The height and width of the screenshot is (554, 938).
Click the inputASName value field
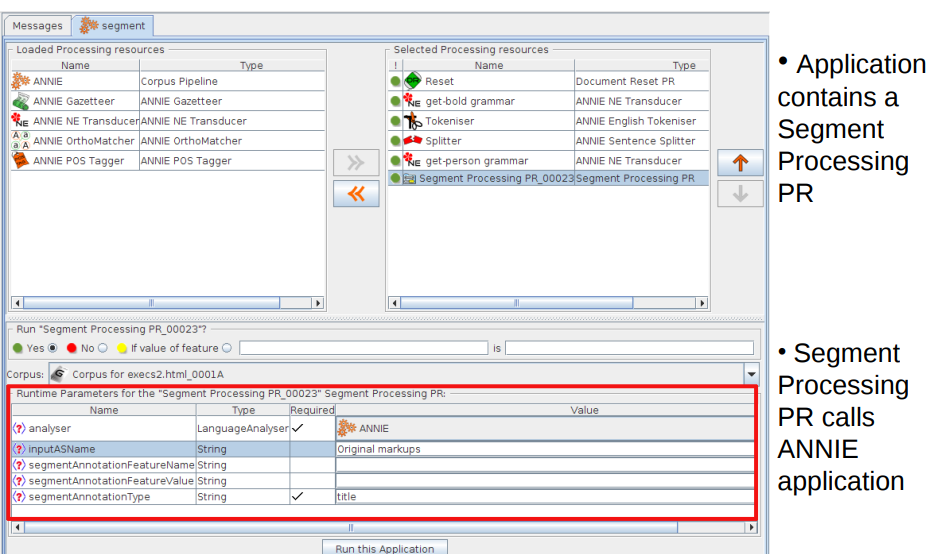[545, 449]
